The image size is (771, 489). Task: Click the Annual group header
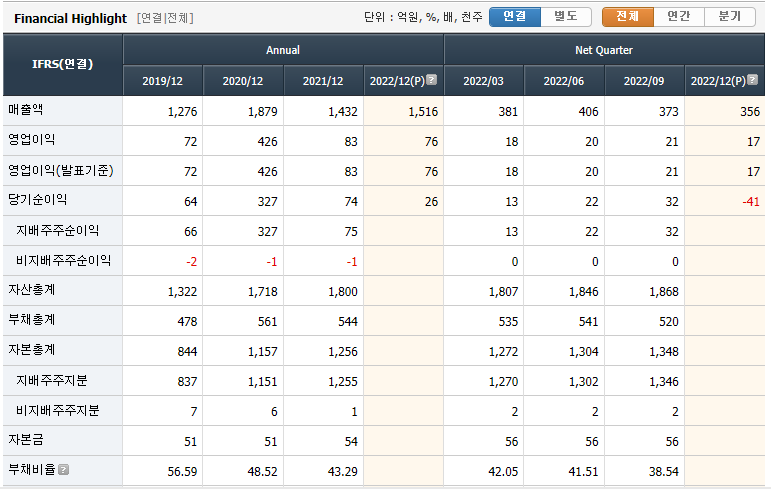283,50
